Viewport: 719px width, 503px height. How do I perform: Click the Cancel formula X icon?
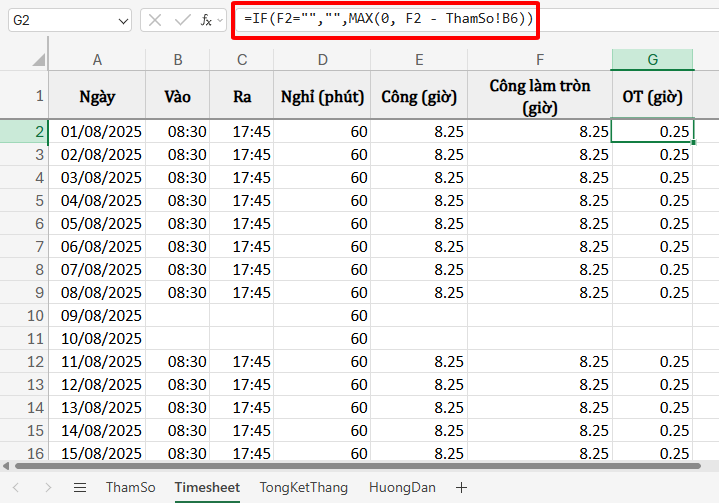[x=155, y=20]
